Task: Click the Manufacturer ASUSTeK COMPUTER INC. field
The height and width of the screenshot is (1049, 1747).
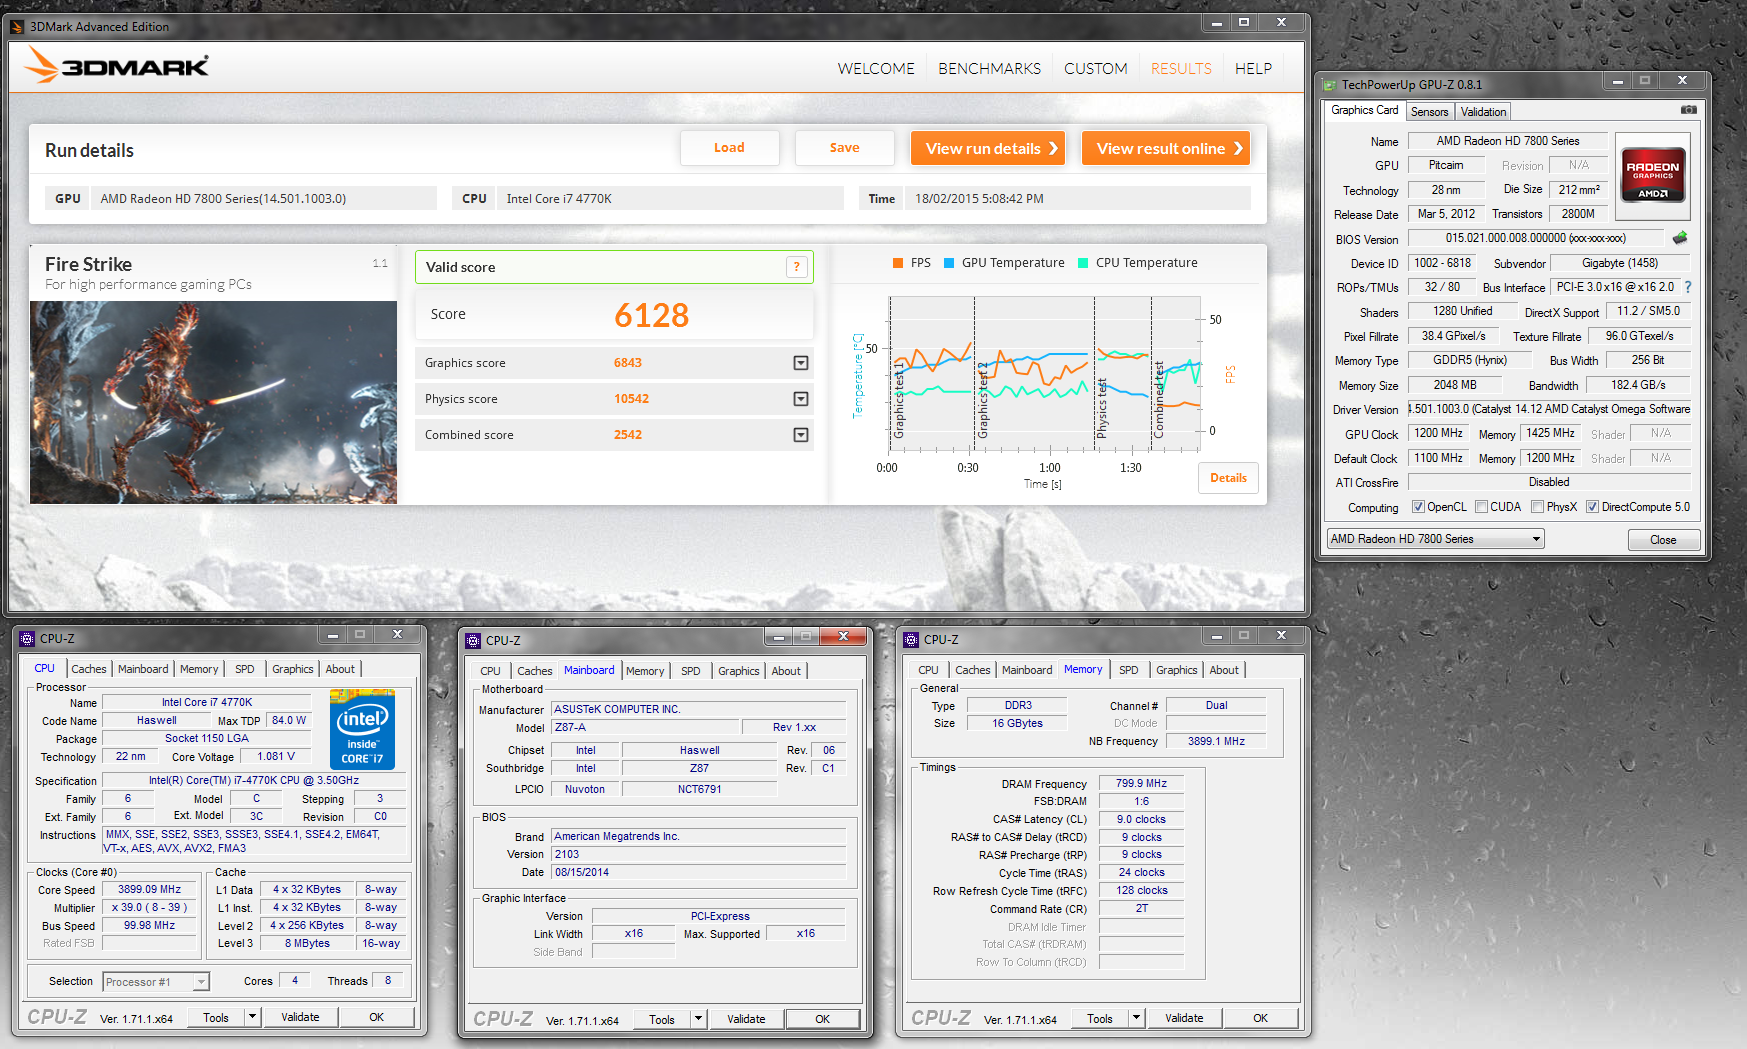Action: point(698,709)
